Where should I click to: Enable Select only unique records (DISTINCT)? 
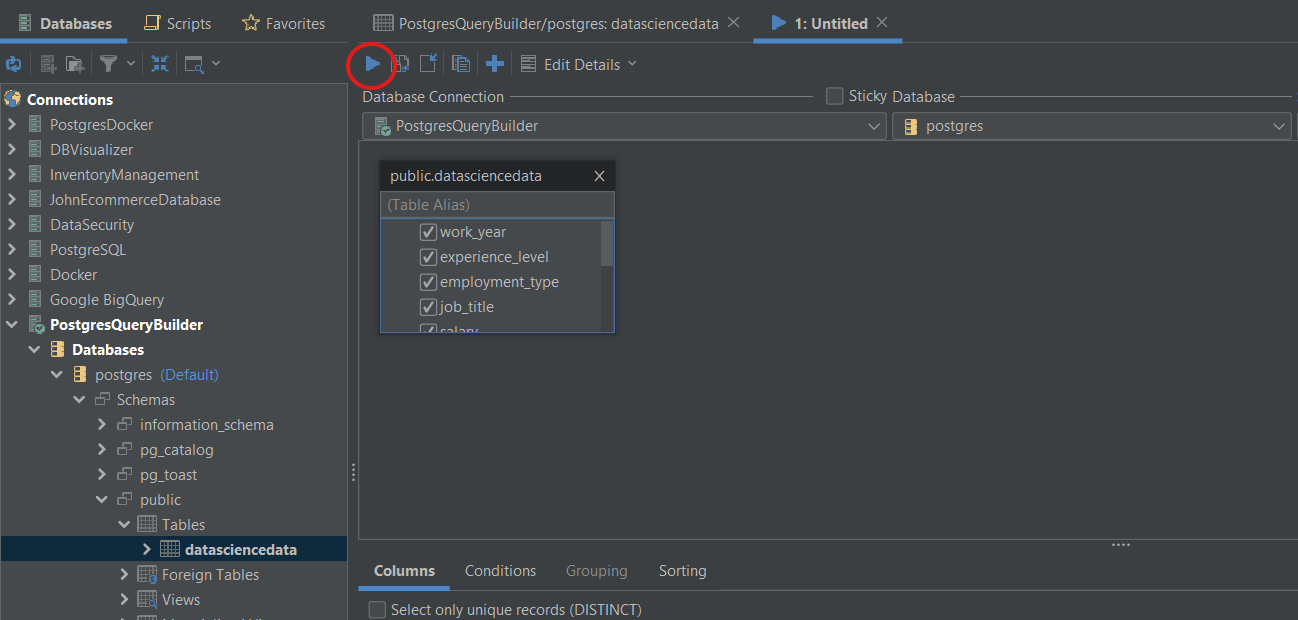pyautogui.click(x=377, y=609)
